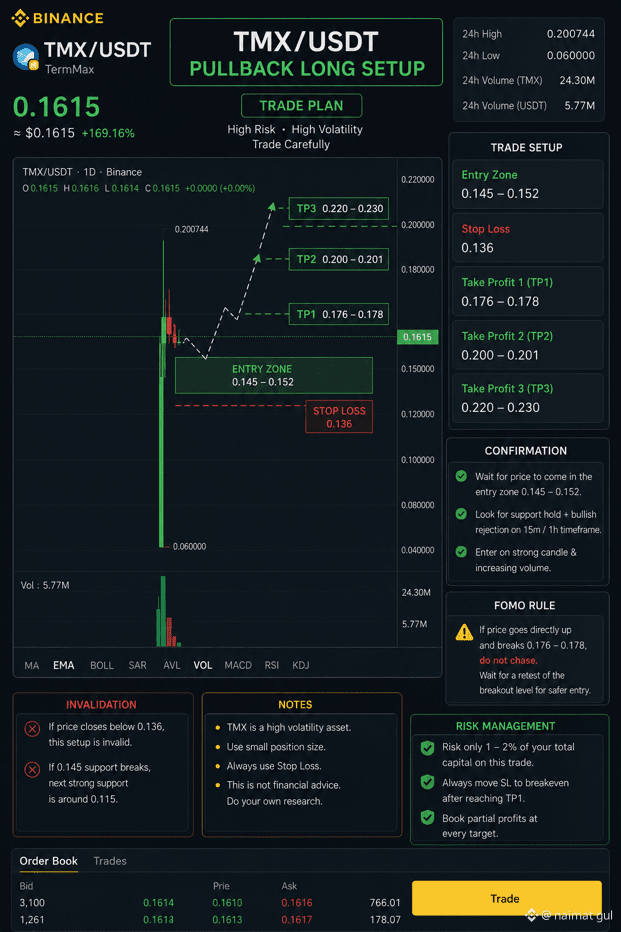Click the 'TermMax' name under the pair title

pyautogui.click(x=70, y=70)
